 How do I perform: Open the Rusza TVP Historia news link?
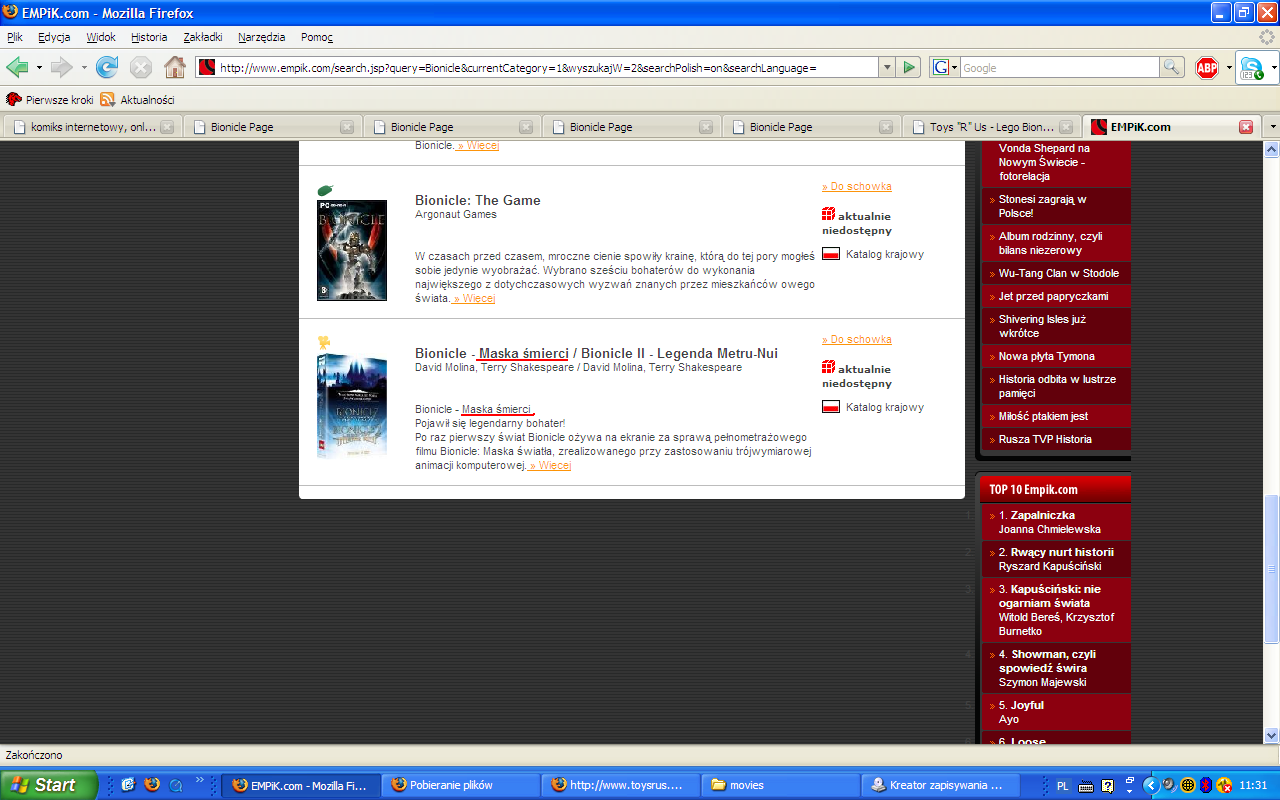(1045, 439)
